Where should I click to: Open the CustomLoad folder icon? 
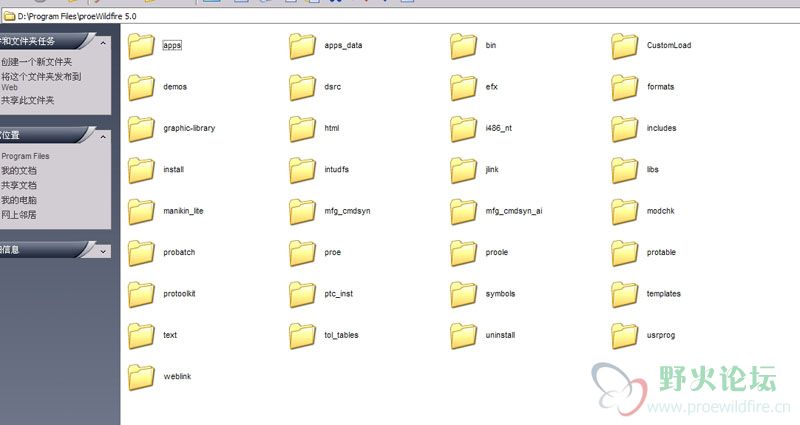pyautogui.click(x=624, y=46)
